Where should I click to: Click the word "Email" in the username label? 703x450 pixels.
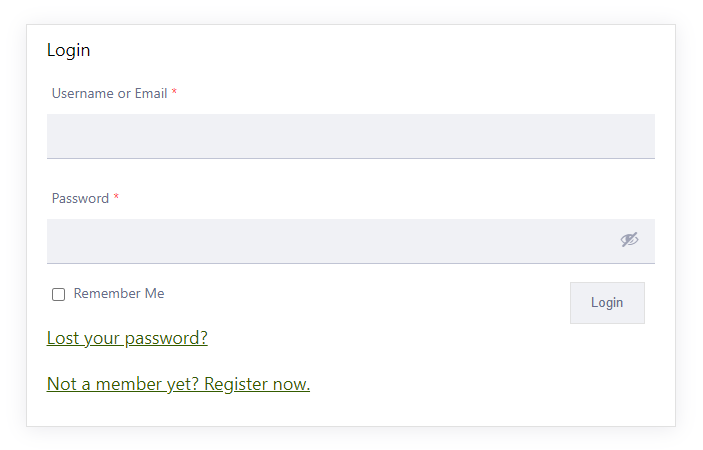(151, 94)
